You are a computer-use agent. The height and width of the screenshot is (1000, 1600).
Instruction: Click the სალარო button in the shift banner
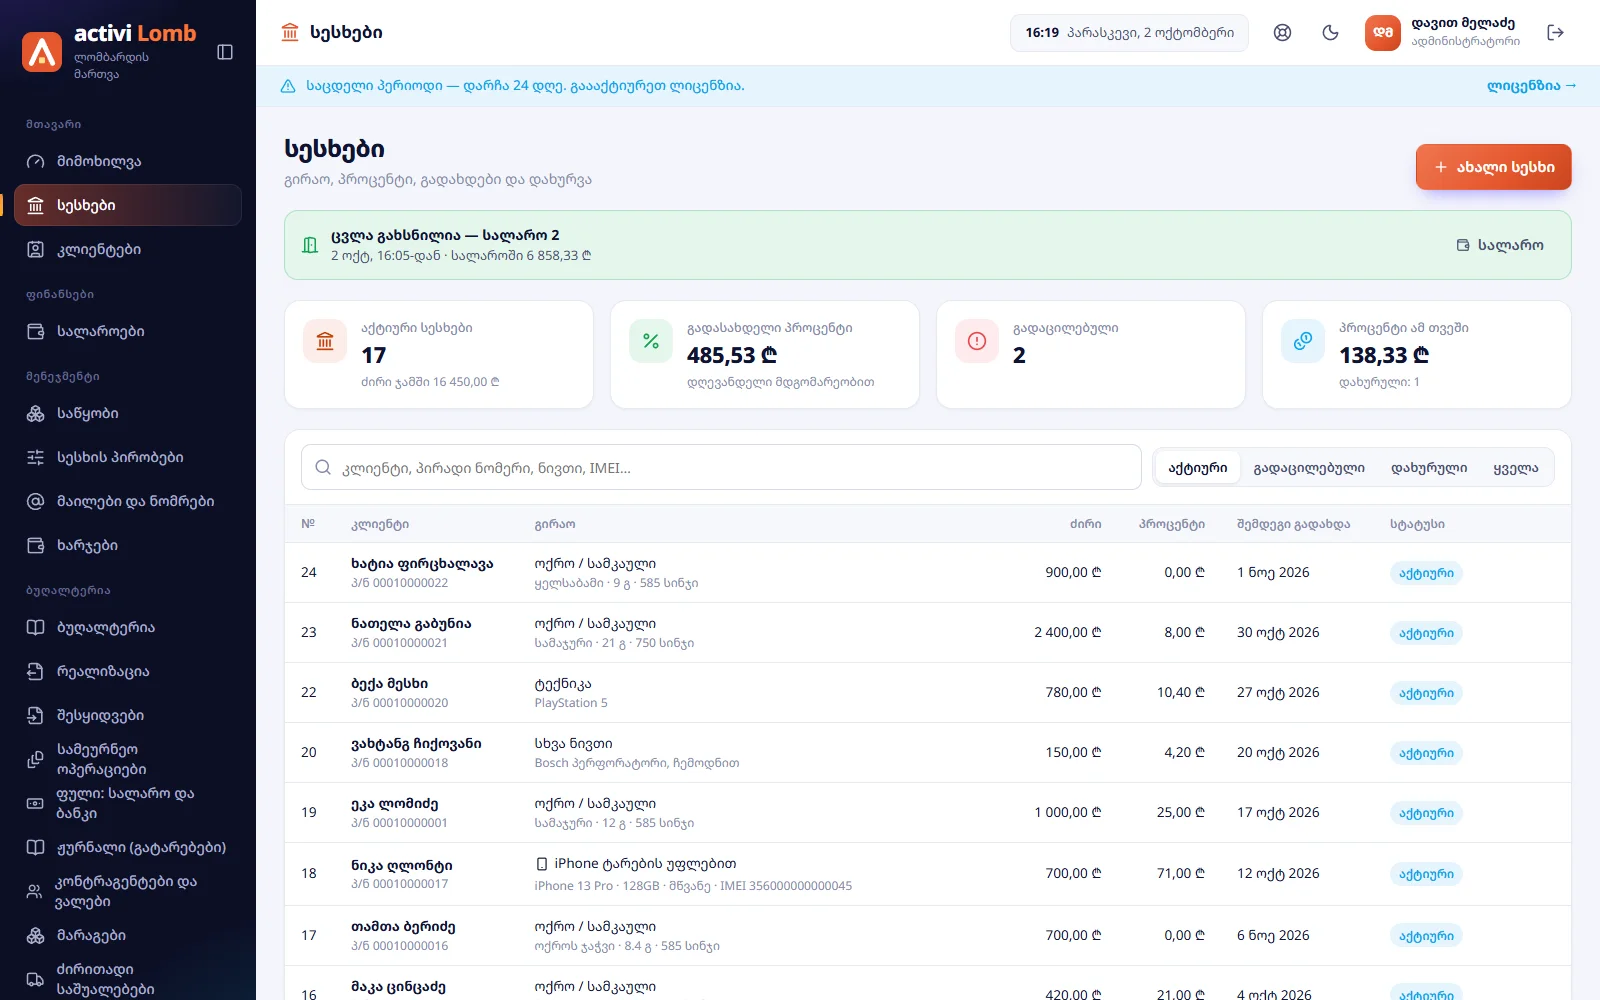(1500, 245)
